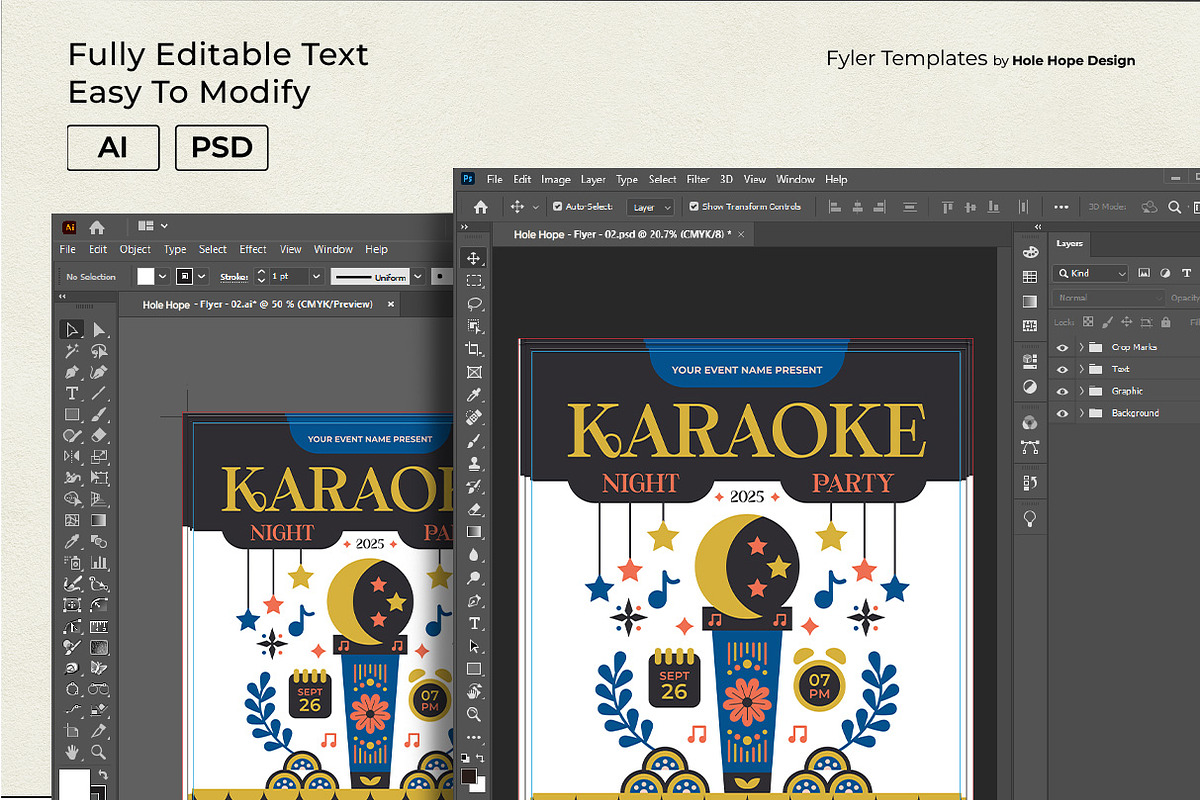Select the Hand tool in Photoshop toolbar

(x=474, y=691)
